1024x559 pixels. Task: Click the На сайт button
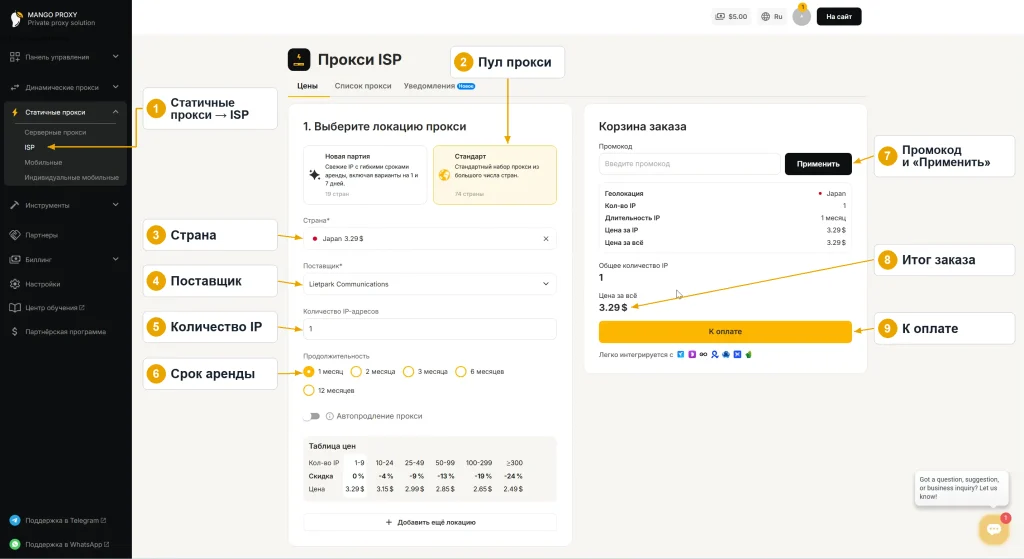tap(839, 16)
